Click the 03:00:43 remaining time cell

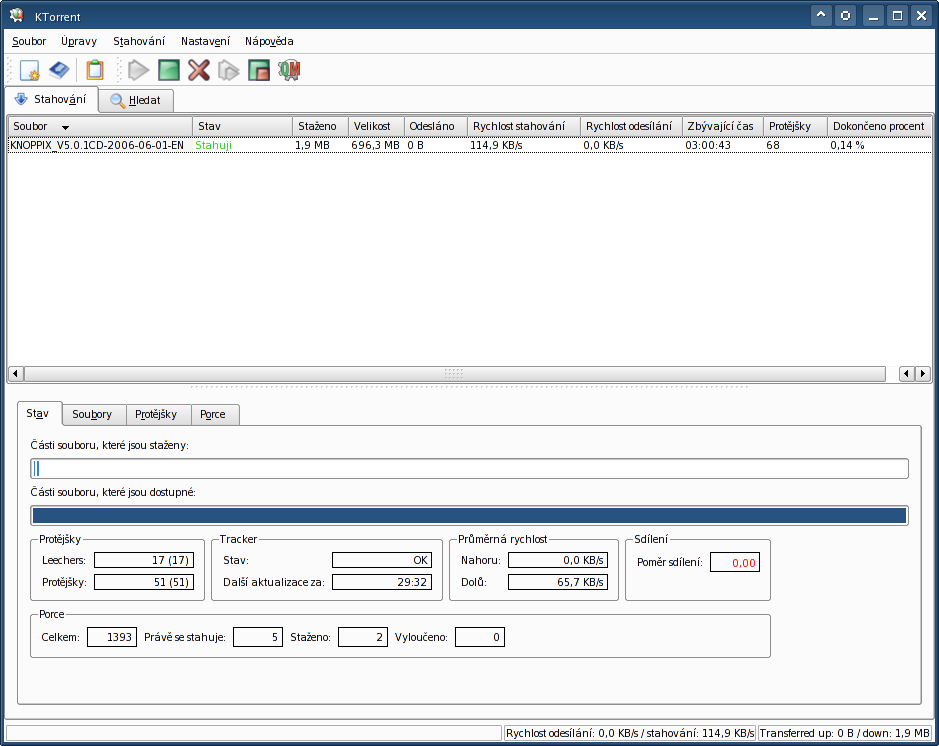[x=708, y=145]
